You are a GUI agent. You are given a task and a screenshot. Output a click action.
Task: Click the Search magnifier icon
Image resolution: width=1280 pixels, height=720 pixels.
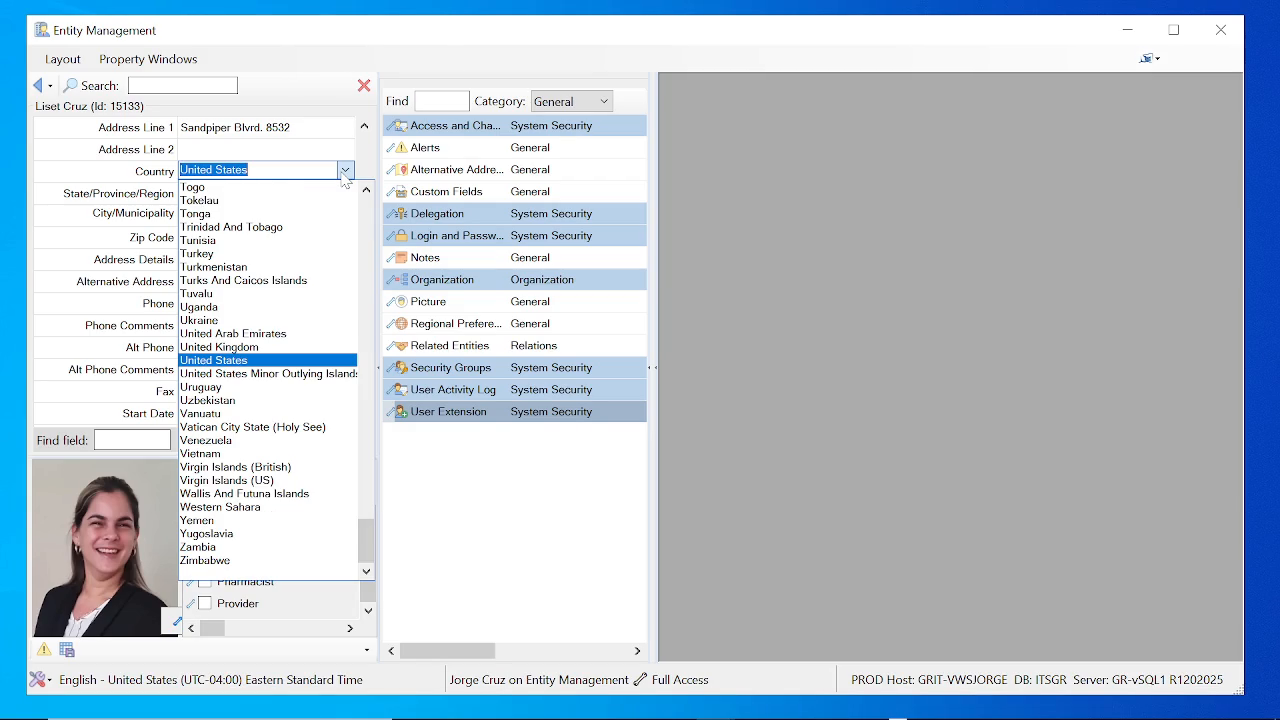[70, 86]
